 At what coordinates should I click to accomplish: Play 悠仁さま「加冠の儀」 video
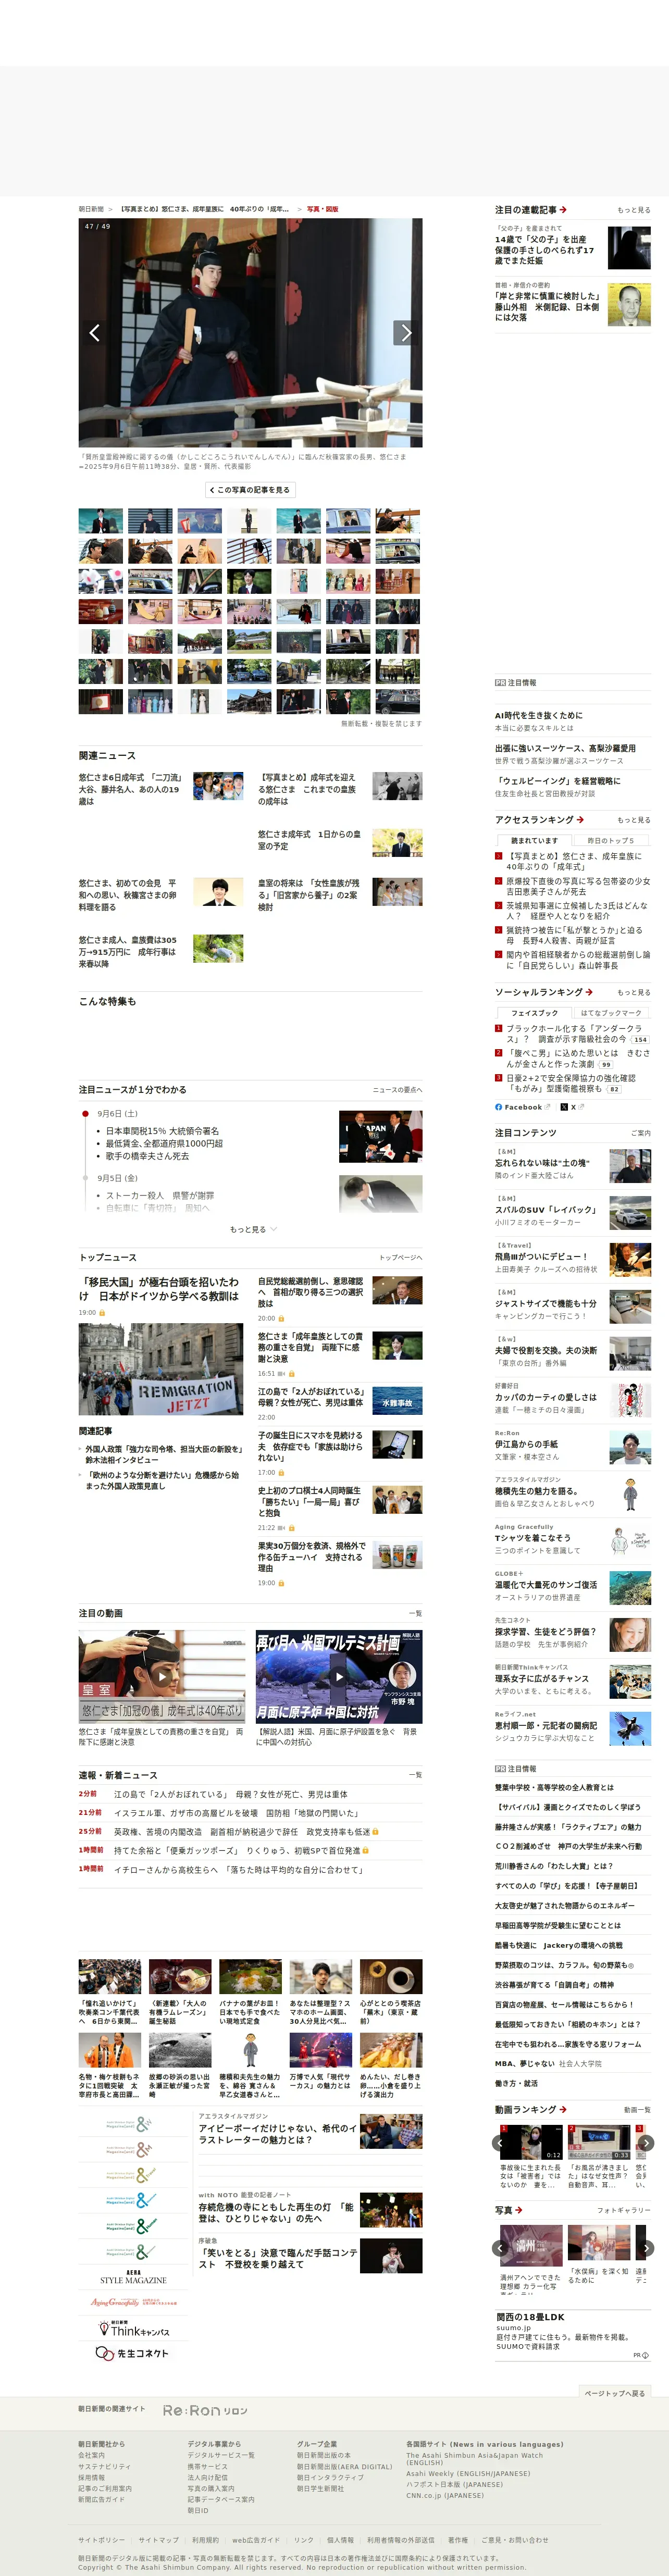click(162, 1676)
